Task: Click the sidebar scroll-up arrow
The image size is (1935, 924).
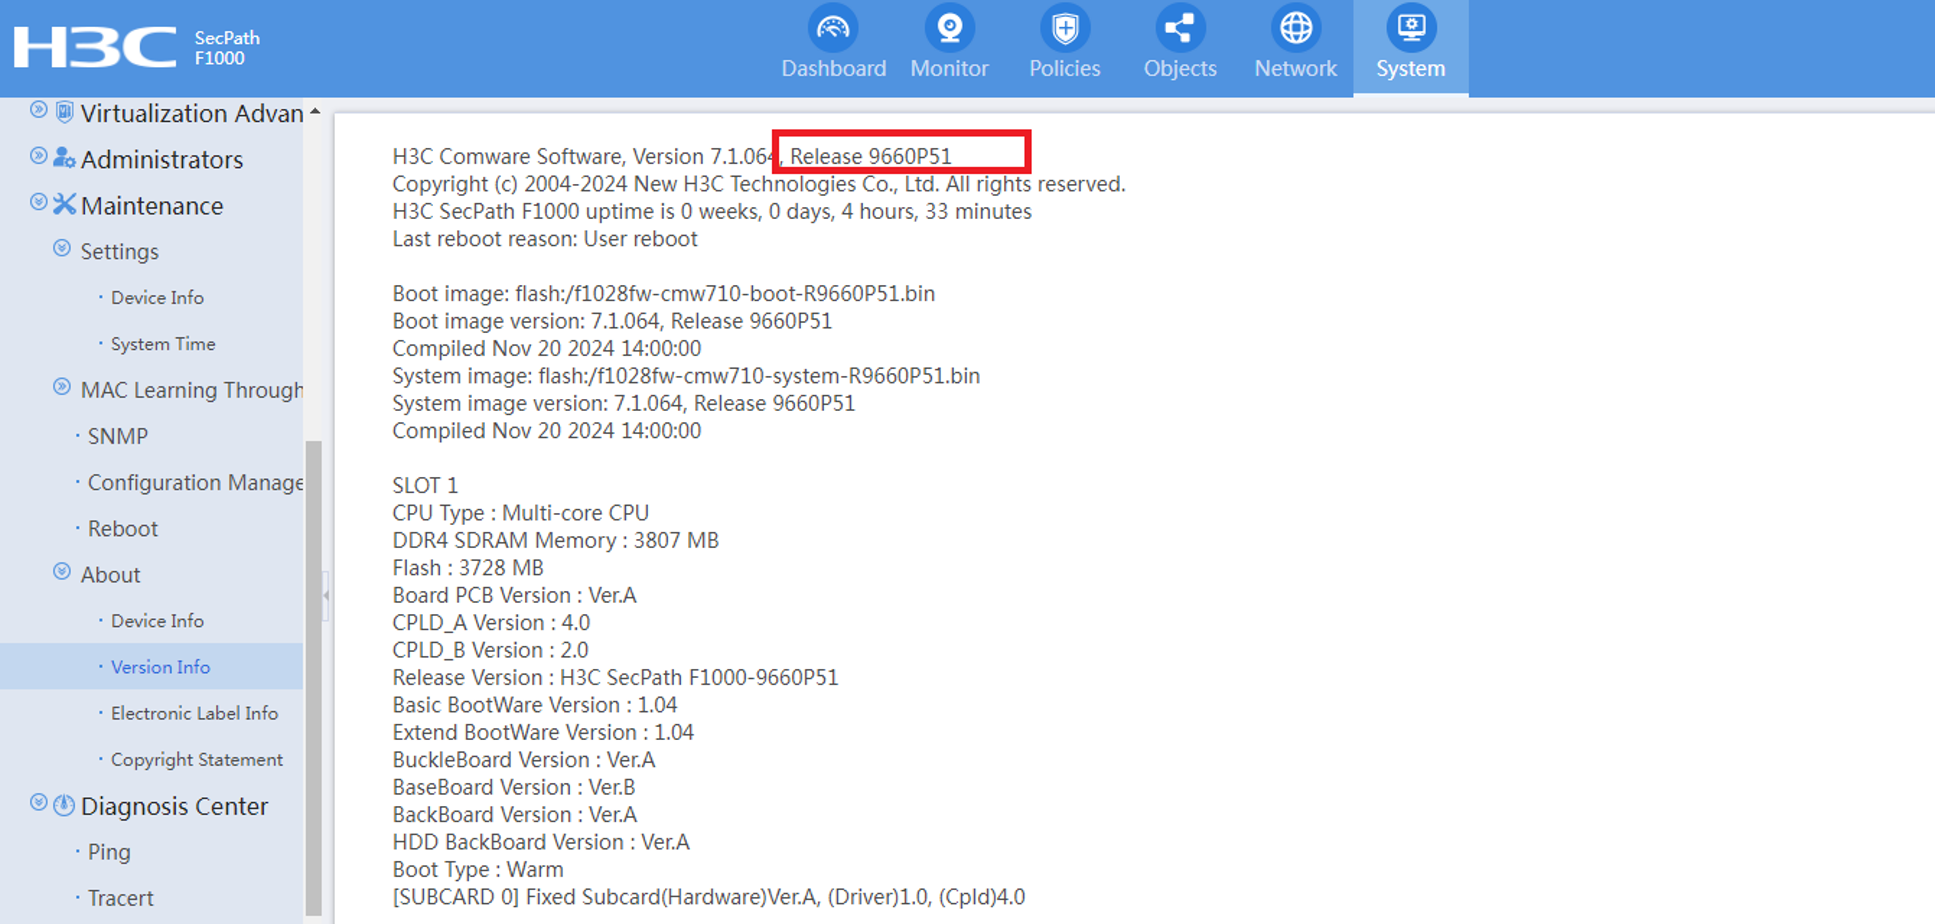Action: pyautogui.click(x=315, y=112)
